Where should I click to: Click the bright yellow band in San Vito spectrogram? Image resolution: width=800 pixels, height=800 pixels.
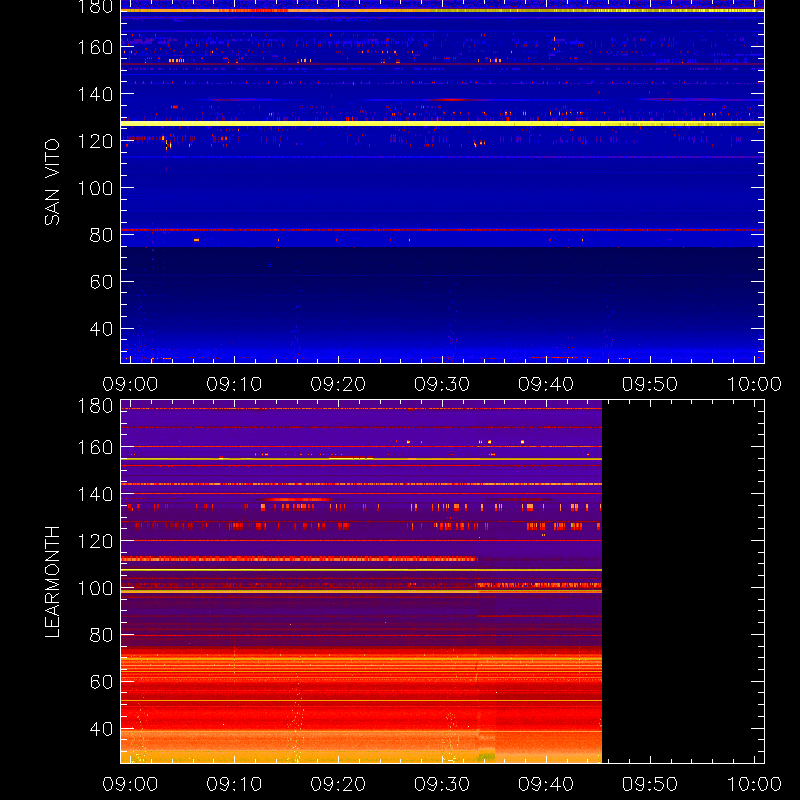(x=442, y=123)
